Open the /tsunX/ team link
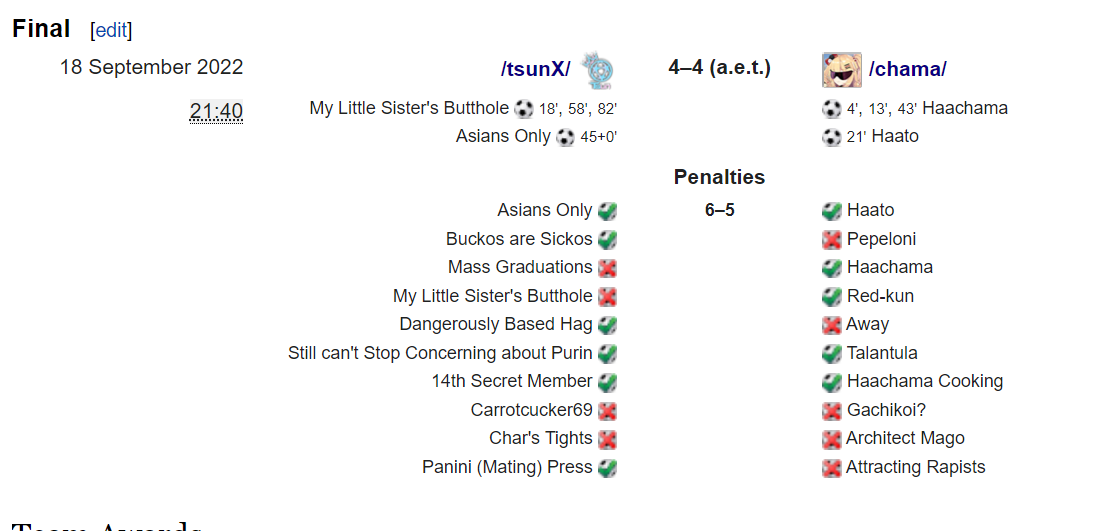 click(535, 69)
